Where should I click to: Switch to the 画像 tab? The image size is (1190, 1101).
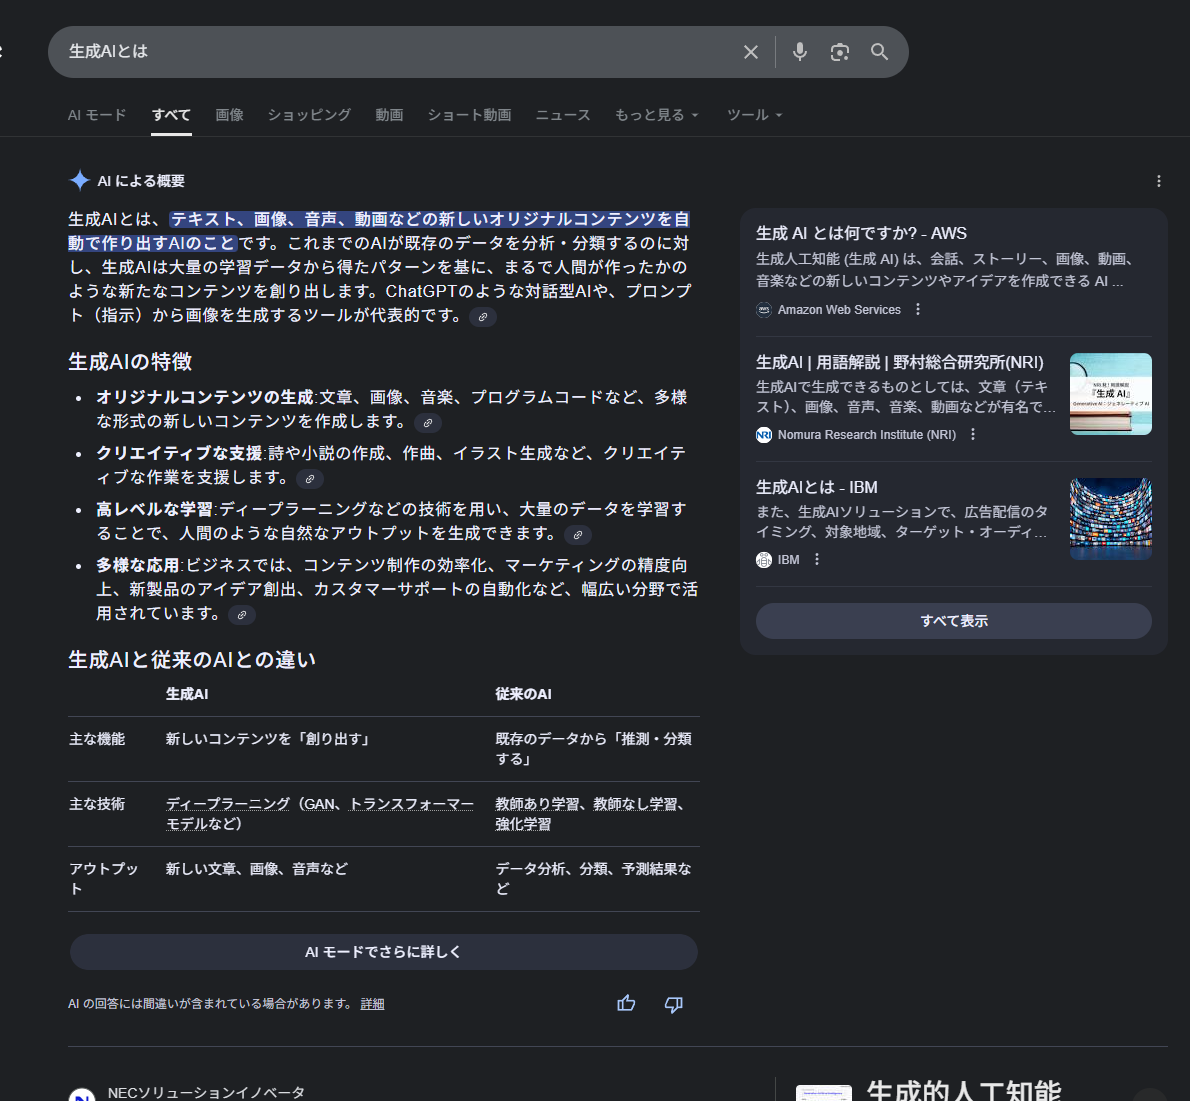(229, 115)
